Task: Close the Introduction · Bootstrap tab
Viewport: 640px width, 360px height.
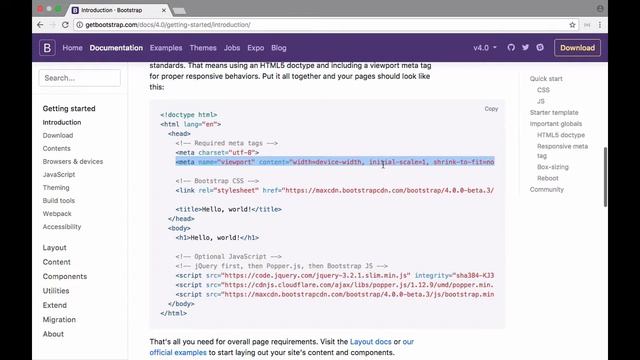Action: tap(164, 10)
